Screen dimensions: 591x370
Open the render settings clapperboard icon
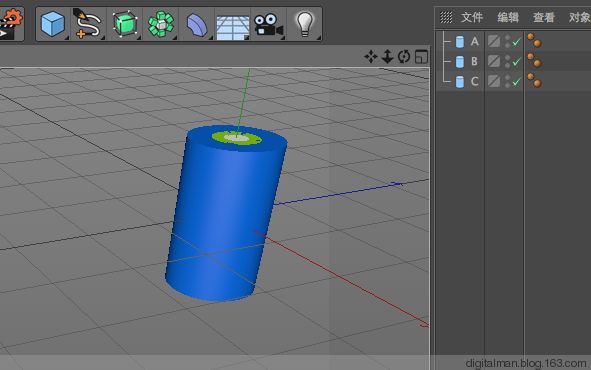click(x=11, y=23)
